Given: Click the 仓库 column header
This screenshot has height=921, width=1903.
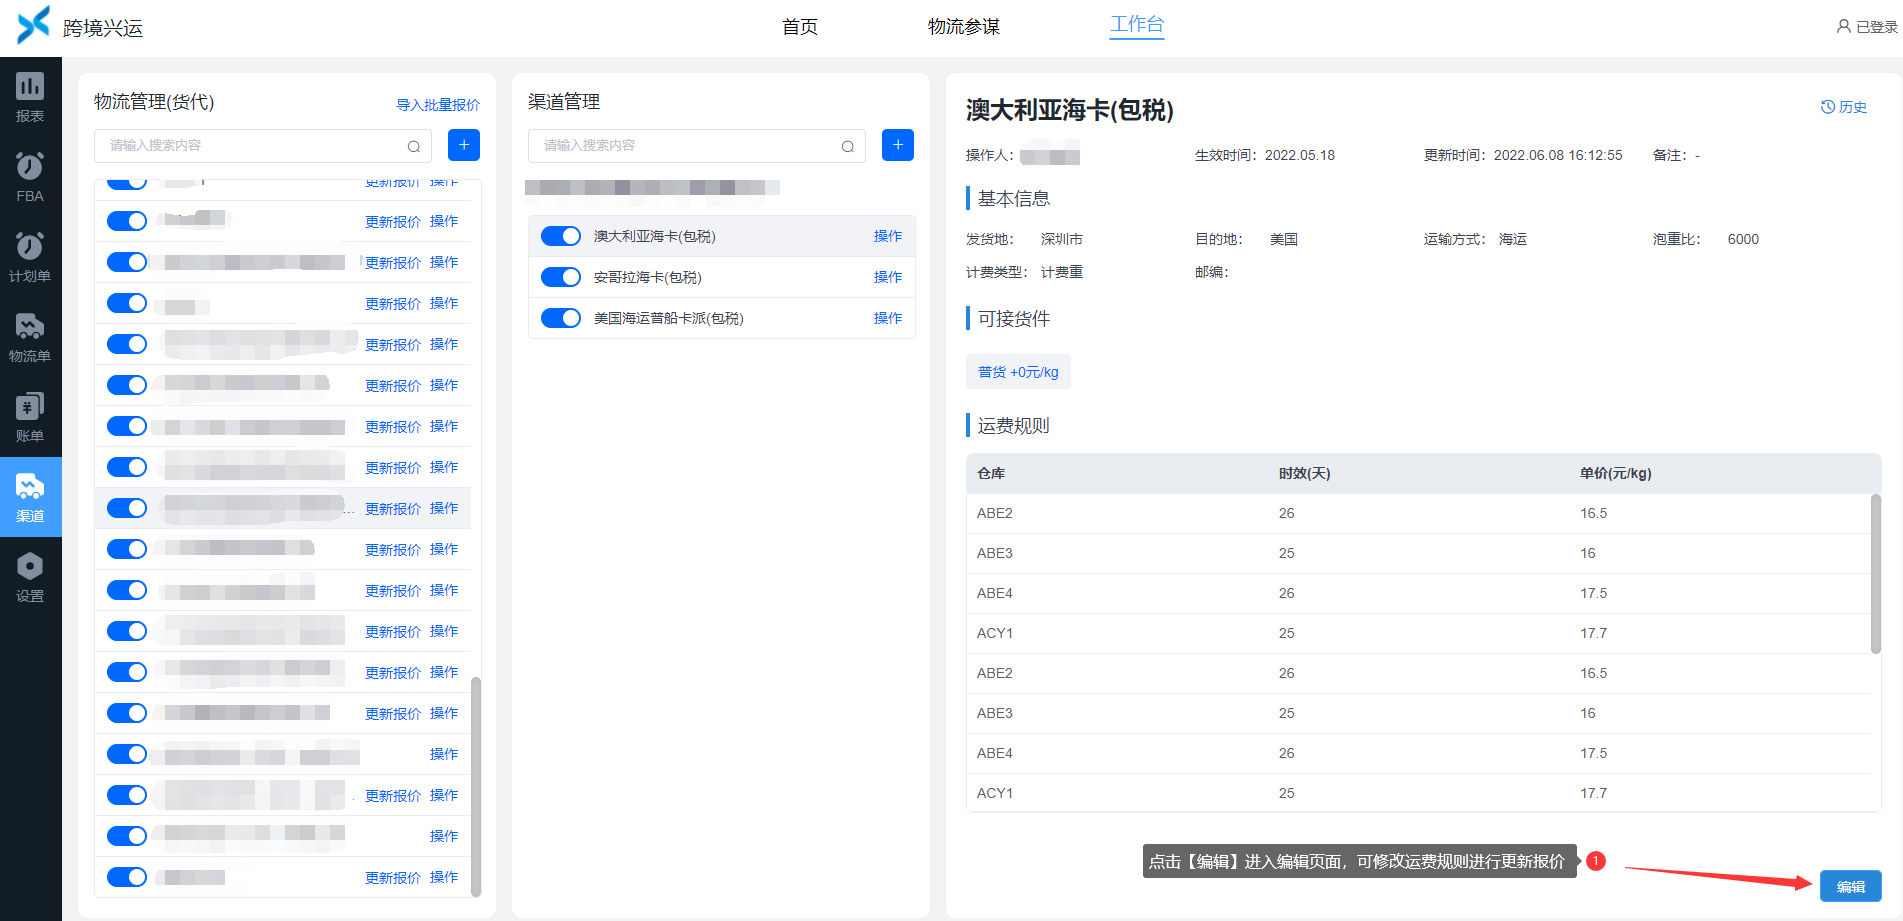Looking at the screenshot, I should pyautogui.click(x=991, y=474).
